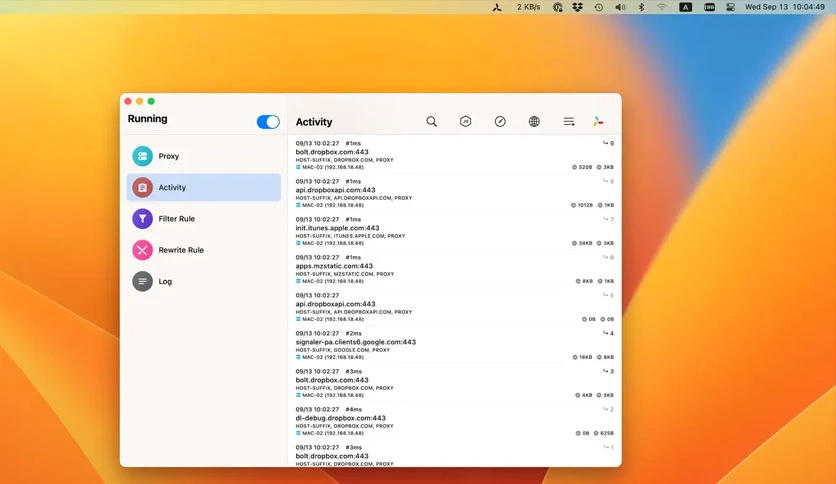Turn off the Running switch
This screenshot has width=836, height=484.
tap(268, 122)
